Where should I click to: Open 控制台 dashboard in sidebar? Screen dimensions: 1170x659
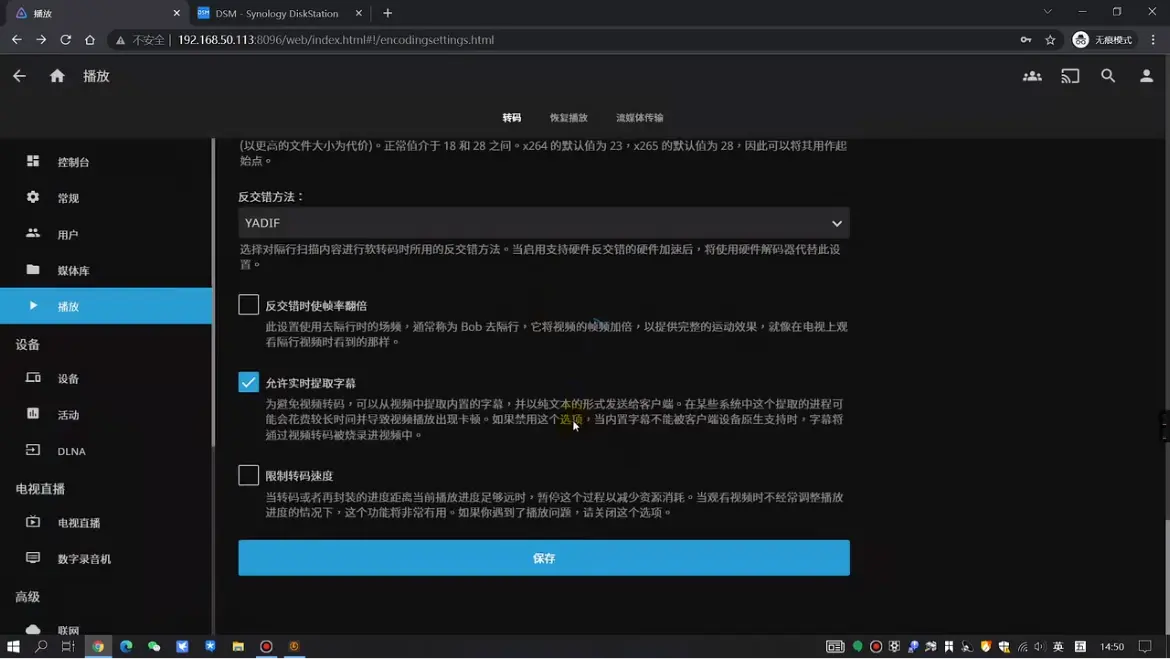click(73, 162)
